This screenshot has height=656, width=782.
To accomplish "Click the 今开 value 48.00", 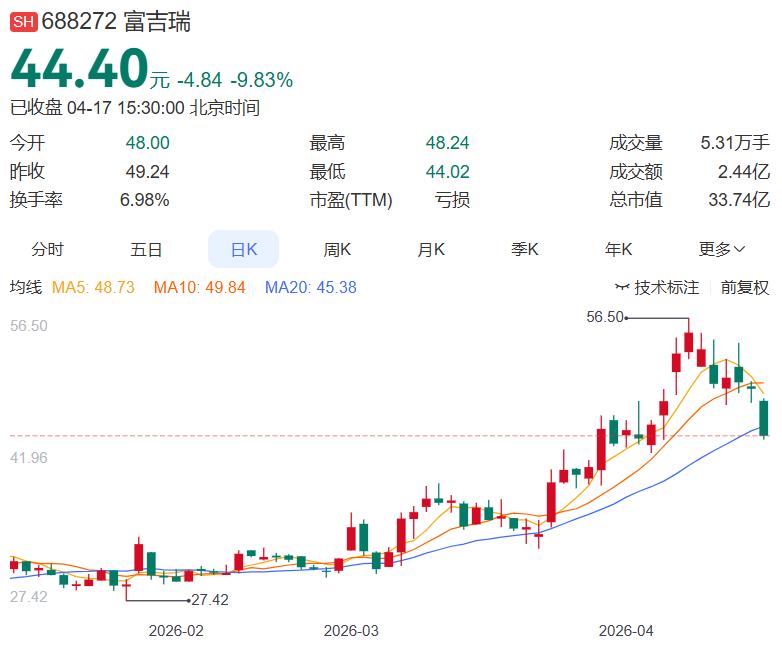I will point(147,143).
